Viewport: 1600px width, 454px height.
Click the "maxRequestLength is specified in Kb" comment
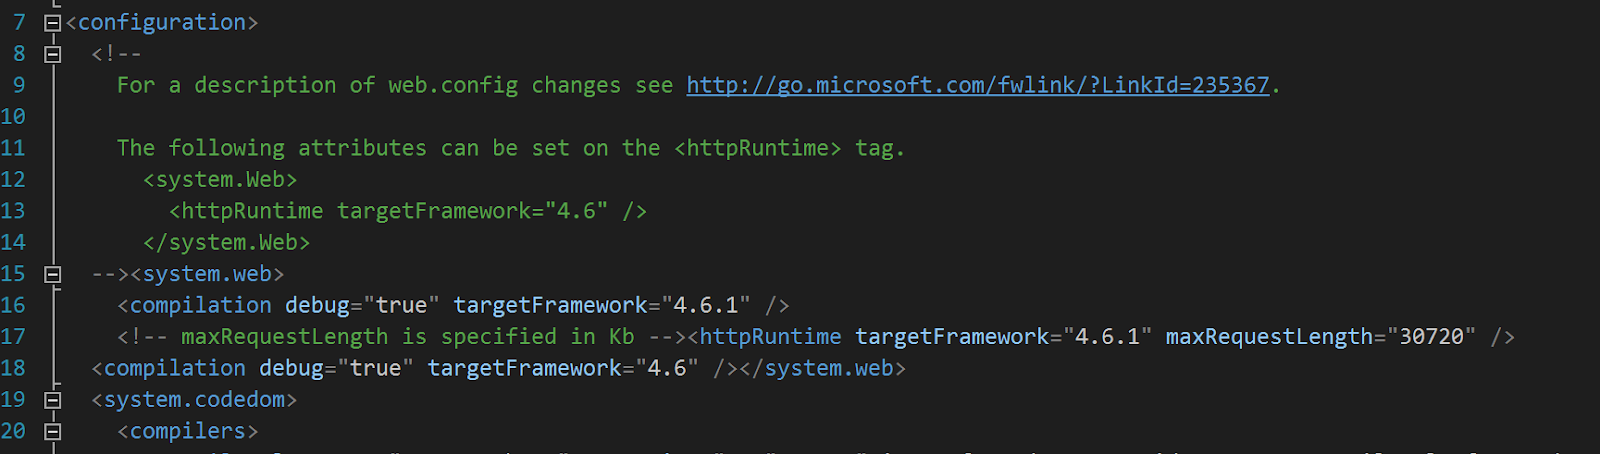(x=408, y=337)
